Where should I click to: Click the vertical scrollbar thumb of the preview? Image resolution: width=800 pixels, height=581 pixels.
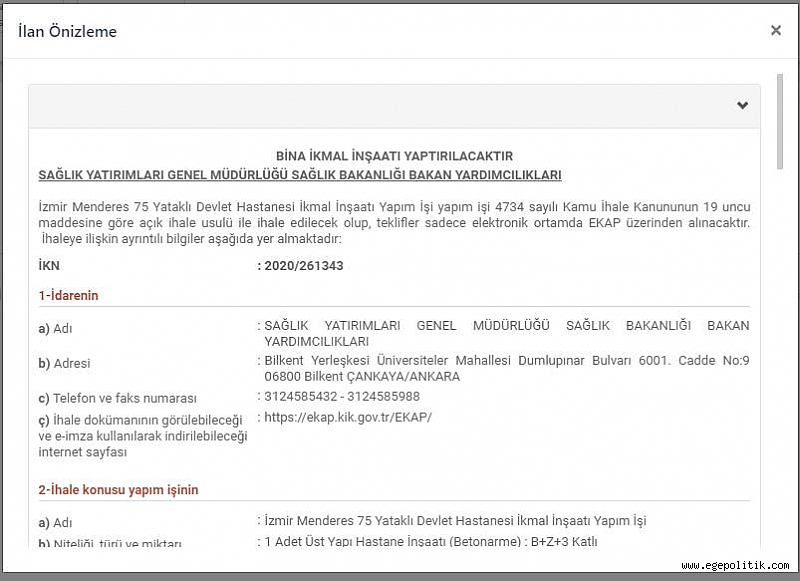(779, 121)
